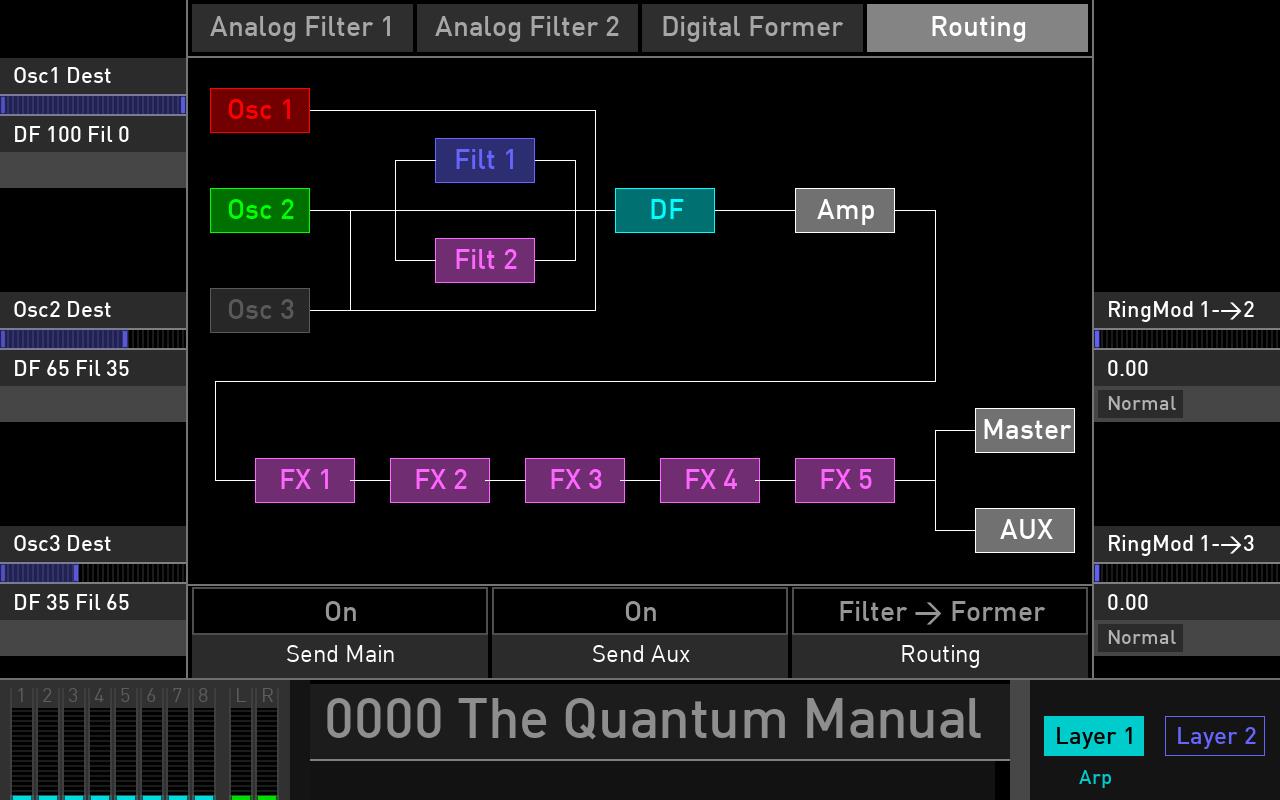This screenshot has width=1280, height=800.
Task: Select the Osc 2 oscillator block
Action: pos(259,210)
